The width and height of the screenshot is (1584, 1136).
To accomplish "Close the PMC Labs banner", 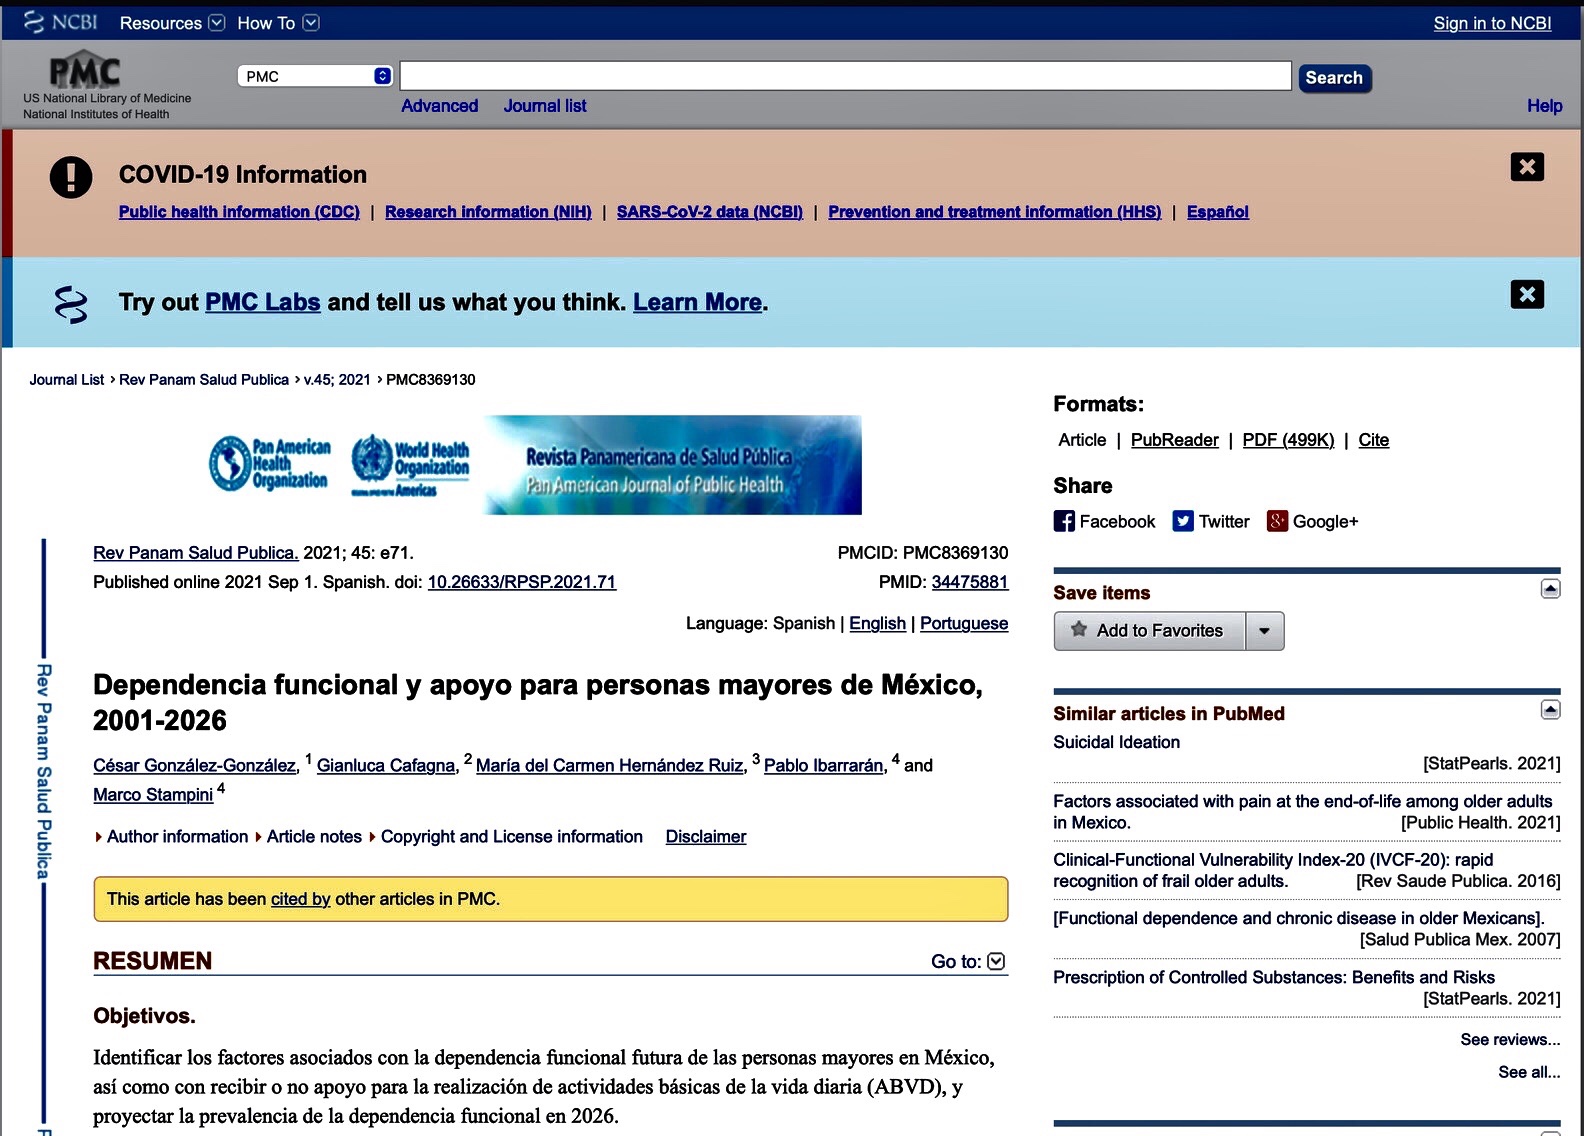I will 1526,294.
